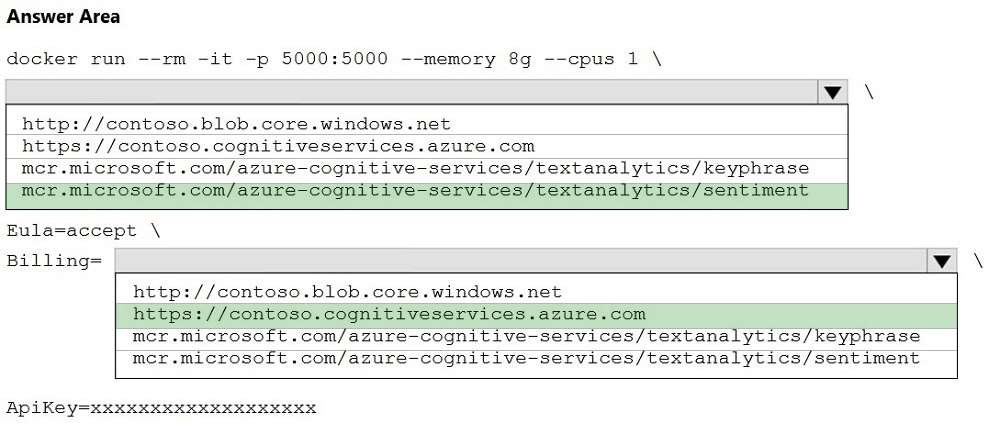984x423 pixels.
Task: Click the empty image selection box
Action: pos(410,93)
